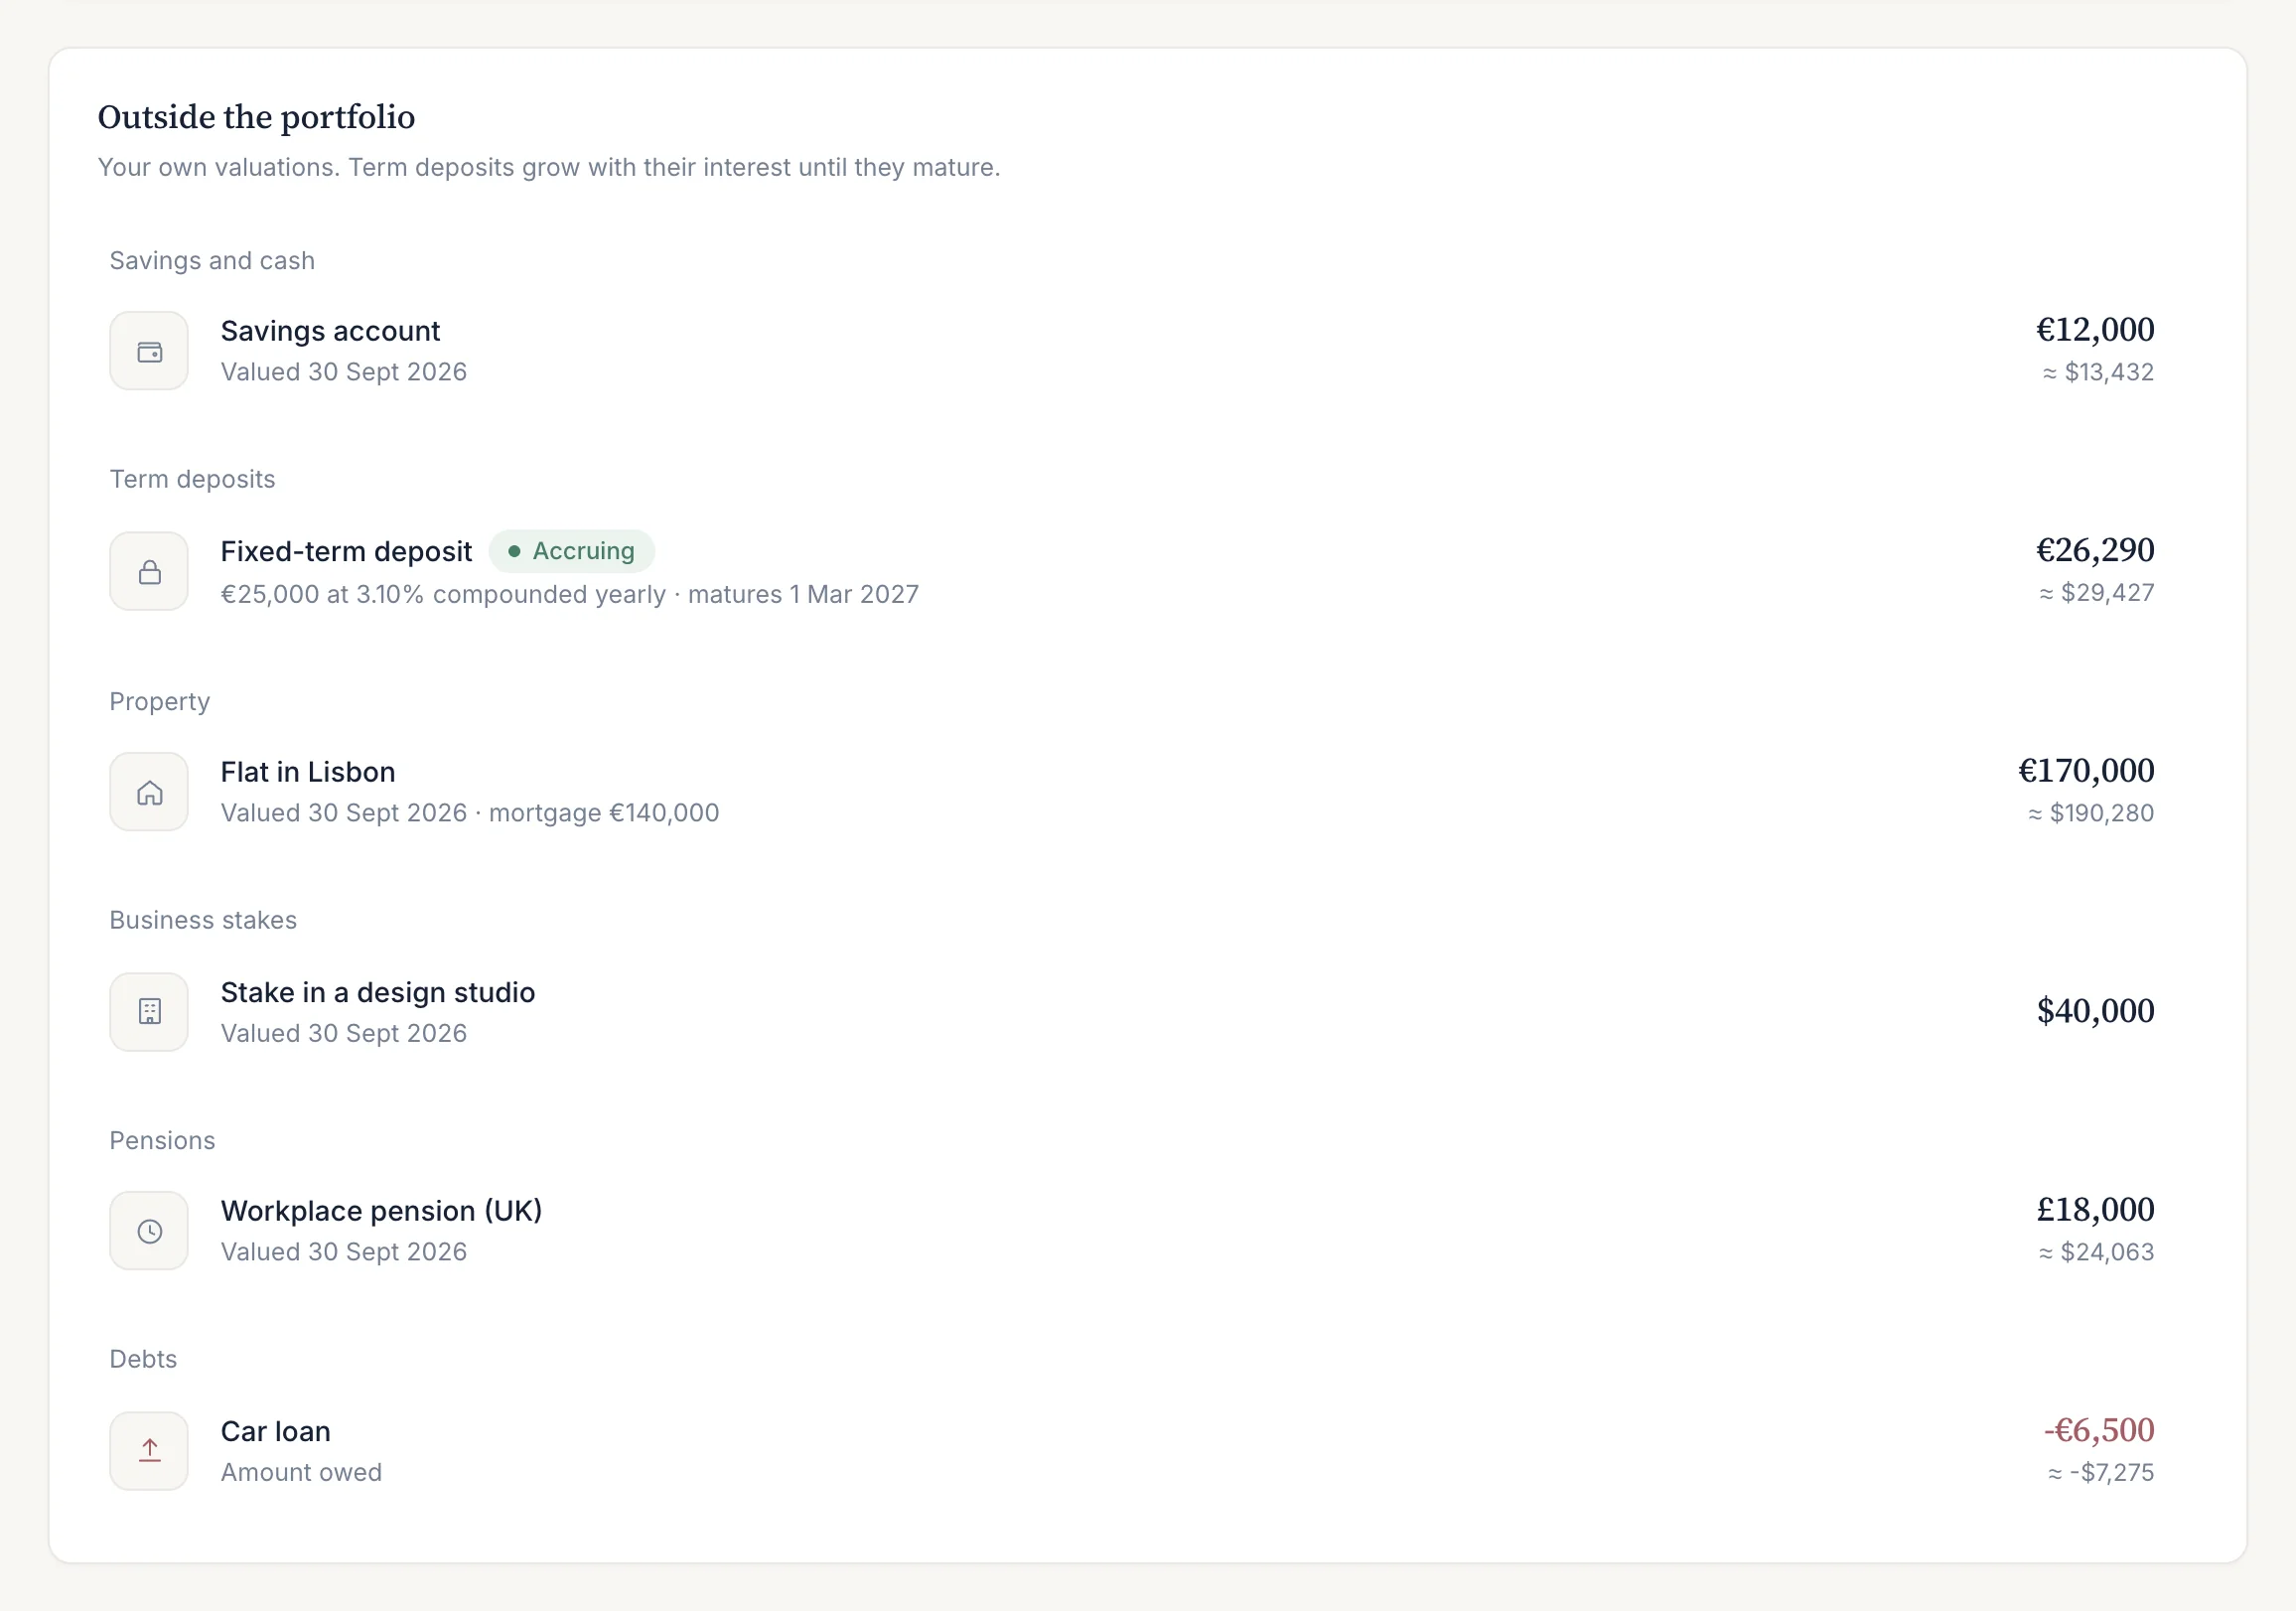Click the building icon for design studio stake
Screen dimensions: 2296x1611
pyautogui.click(x=149, y=1011)
